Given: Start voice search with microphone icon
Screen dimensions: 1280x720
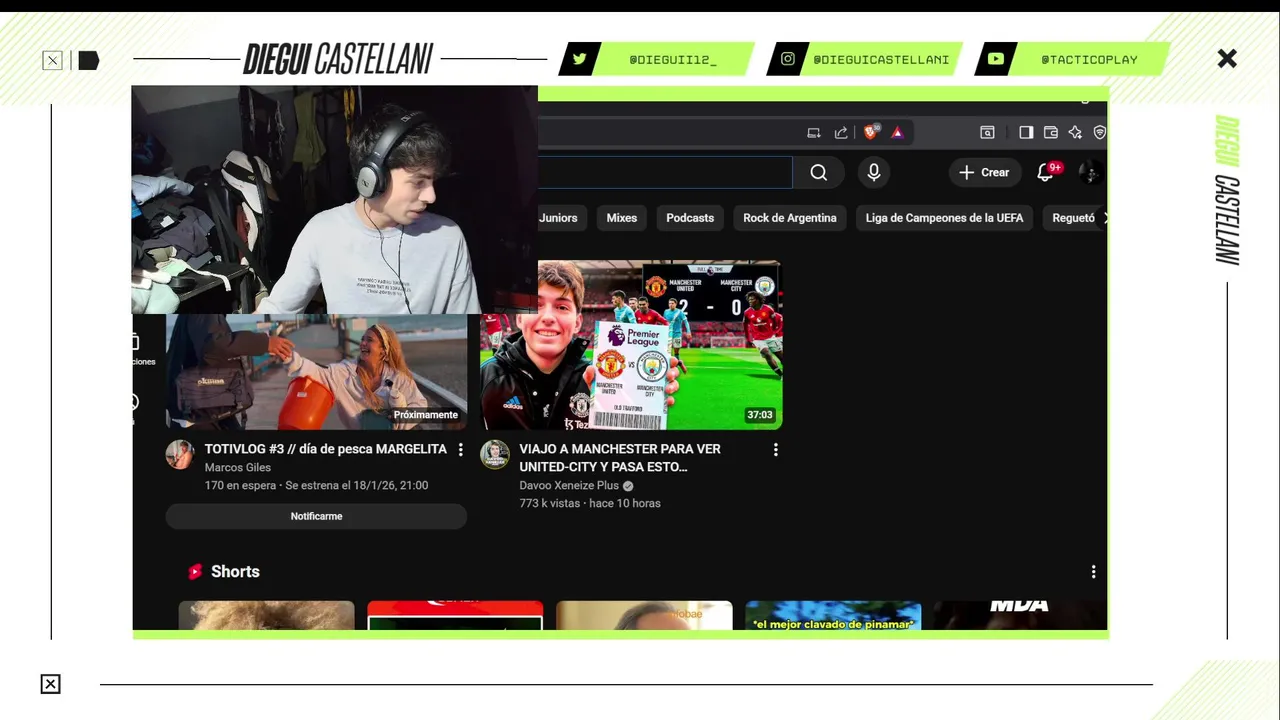Looking at the screenshot, I should [x=874, y=173].
